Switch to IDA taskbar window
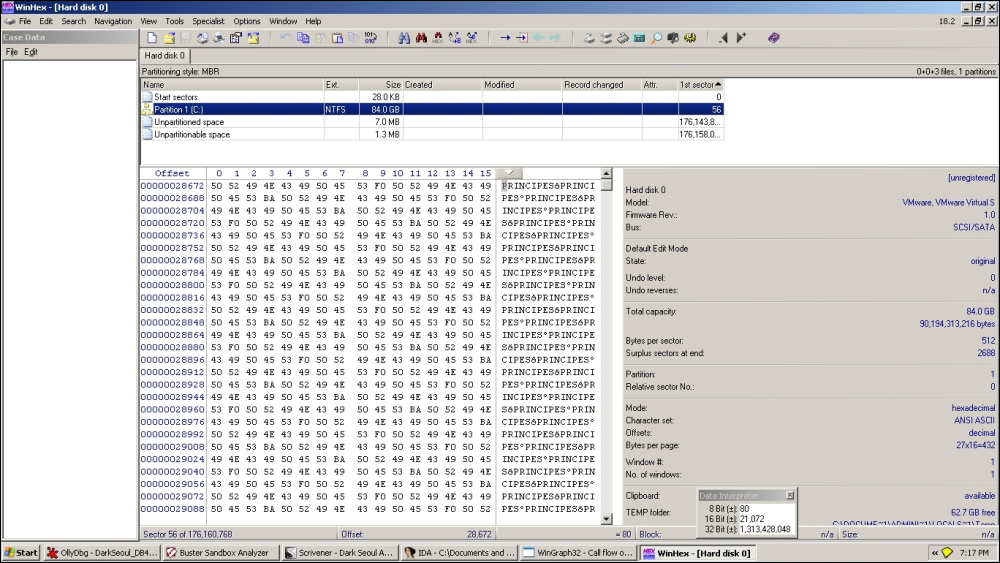This screenshot has width=1000, height=563. click(459, 553)
